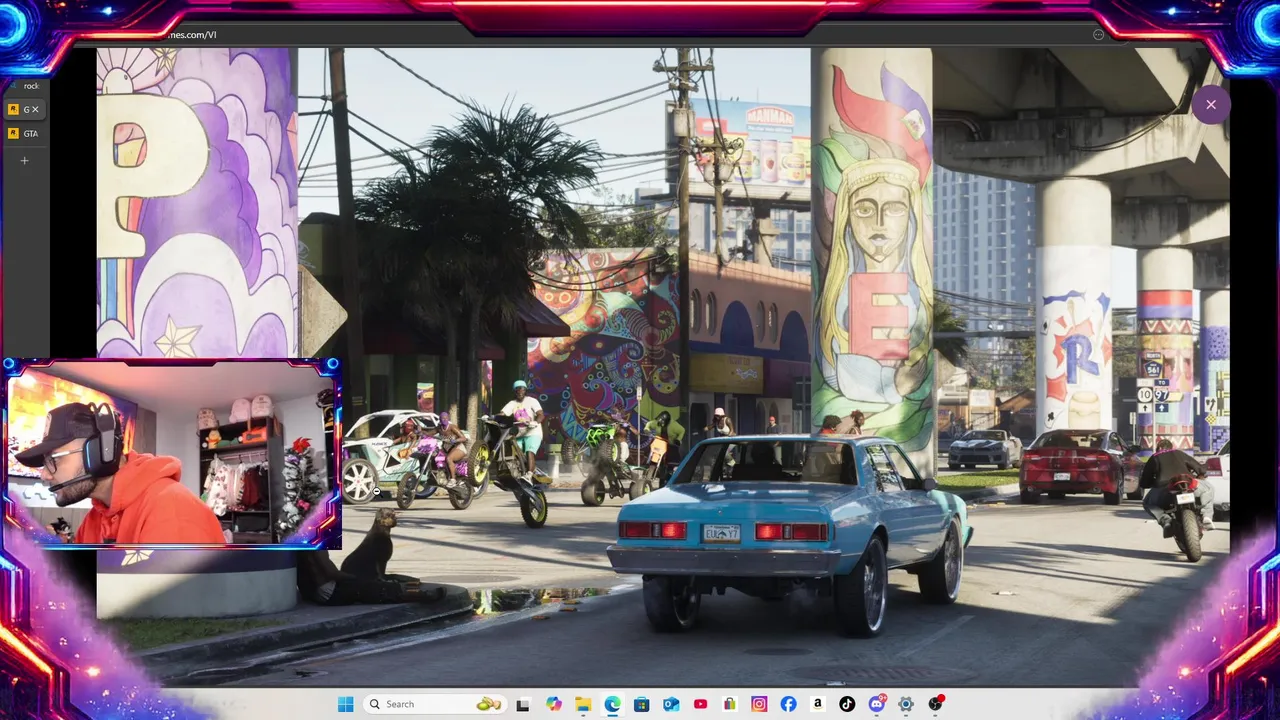Open Instagram from the taskbar
Viewport: 1280px width, 720px height.
point(759,704)
